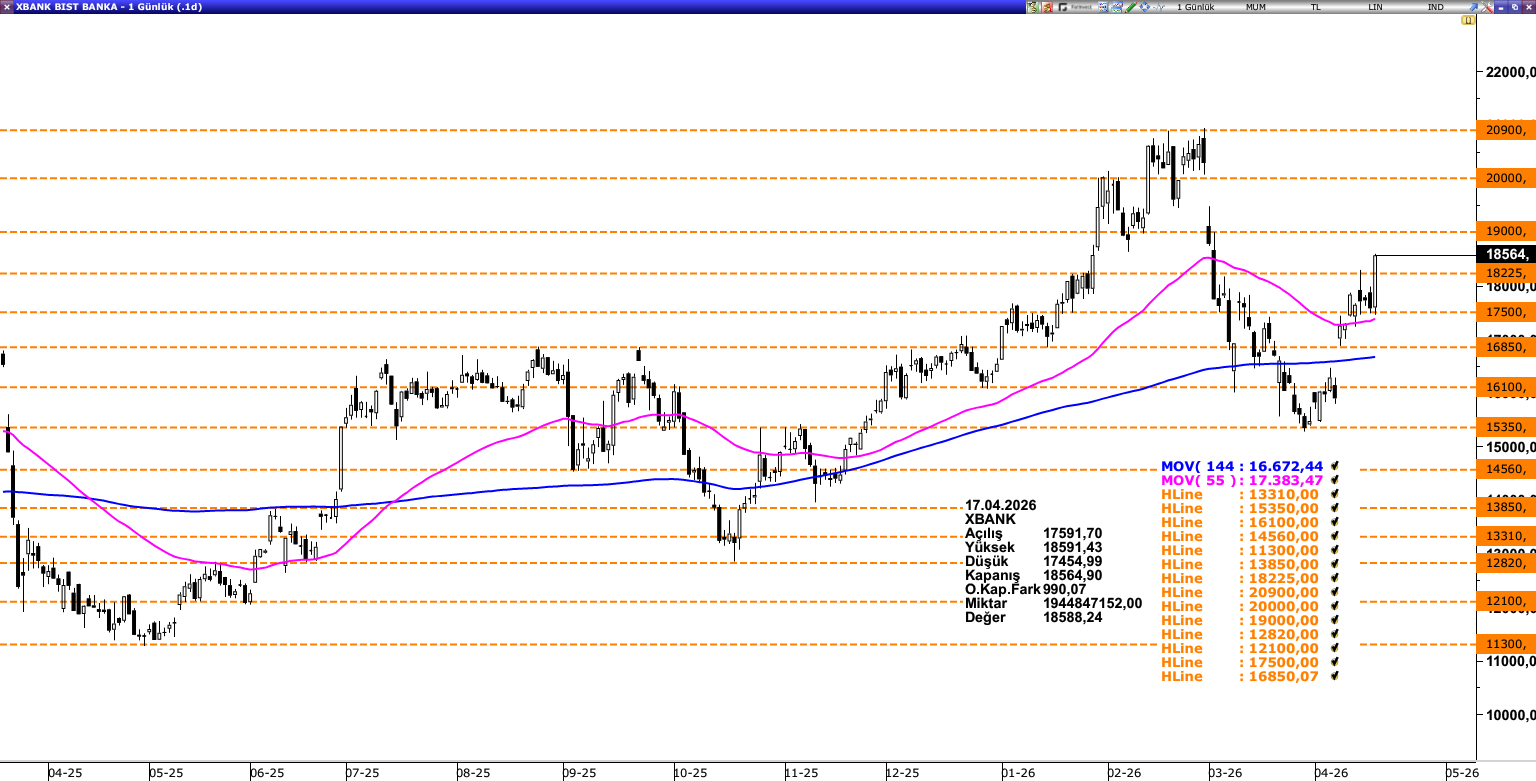The width and height of the screenshot is (1536, 781).
Task: Click the small yellow badge below toolbar
Action: 1467,20
